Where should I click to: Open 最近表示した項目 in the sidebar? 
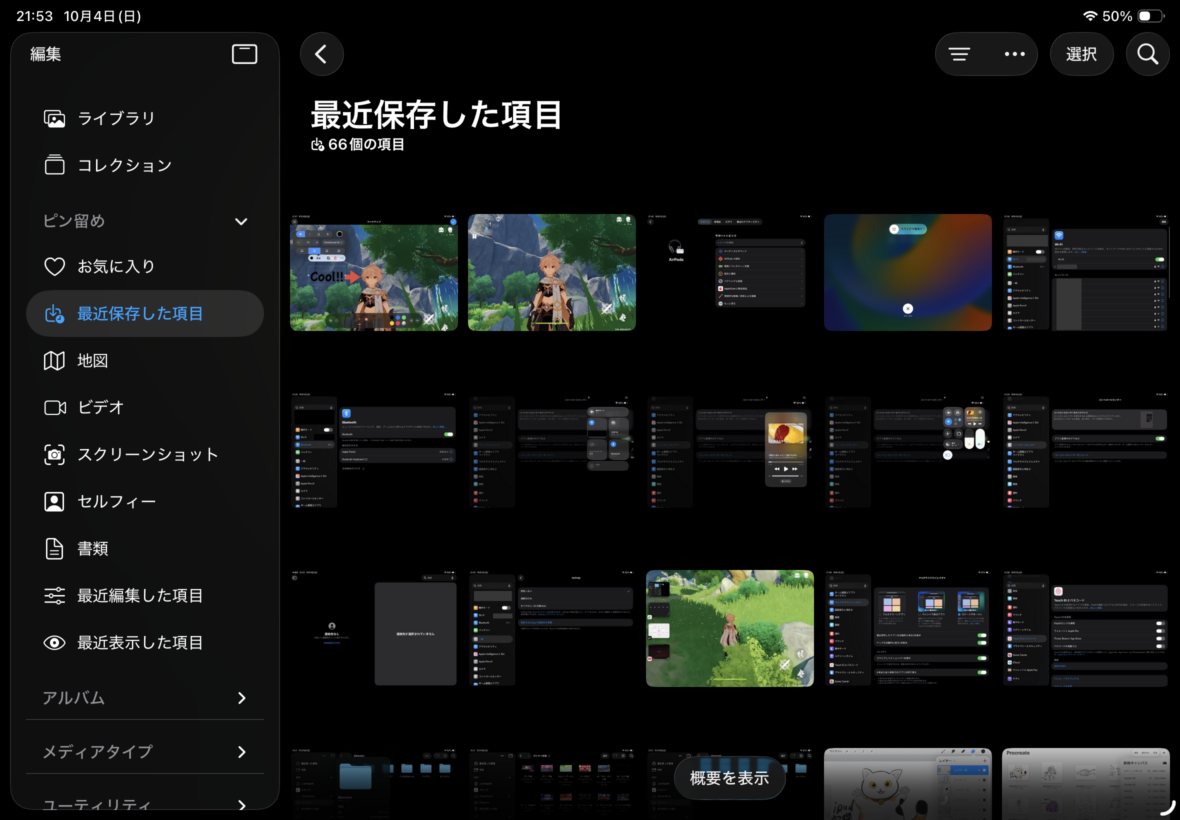tap(144, 642)
